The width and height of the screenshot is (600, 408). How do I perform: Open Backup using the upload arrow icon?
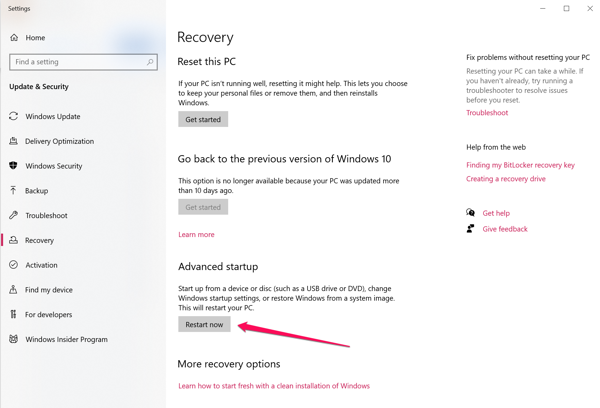(13, 190)
